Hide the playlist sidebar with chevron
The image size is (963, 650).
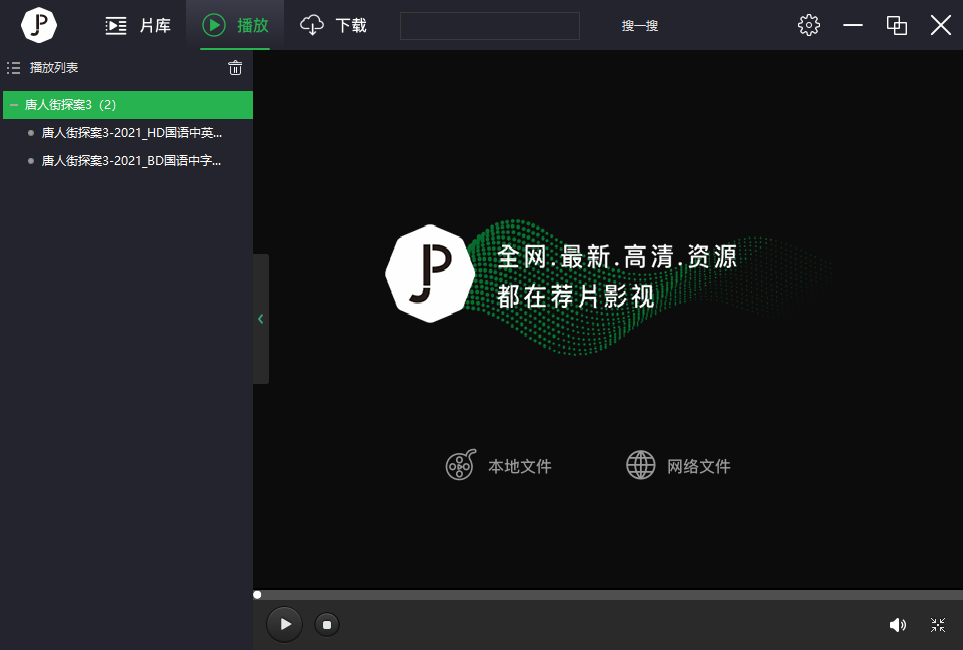(x=261, y=319)
